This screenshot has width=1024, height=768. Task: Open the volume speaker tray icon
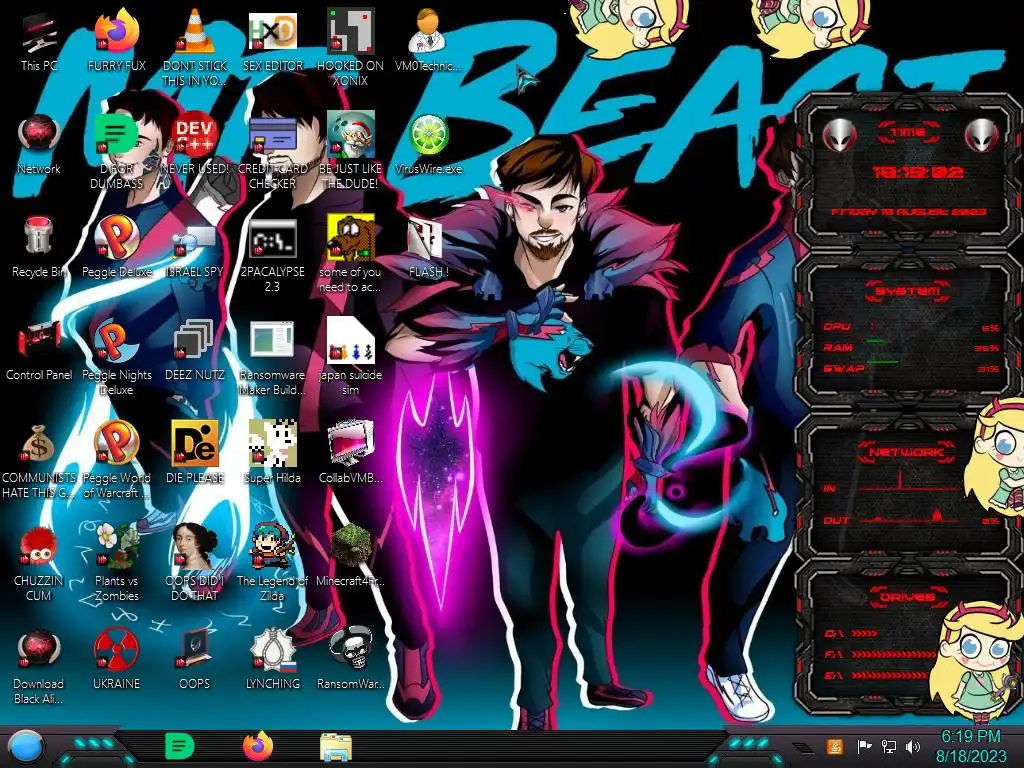click(x=913, y=746)
